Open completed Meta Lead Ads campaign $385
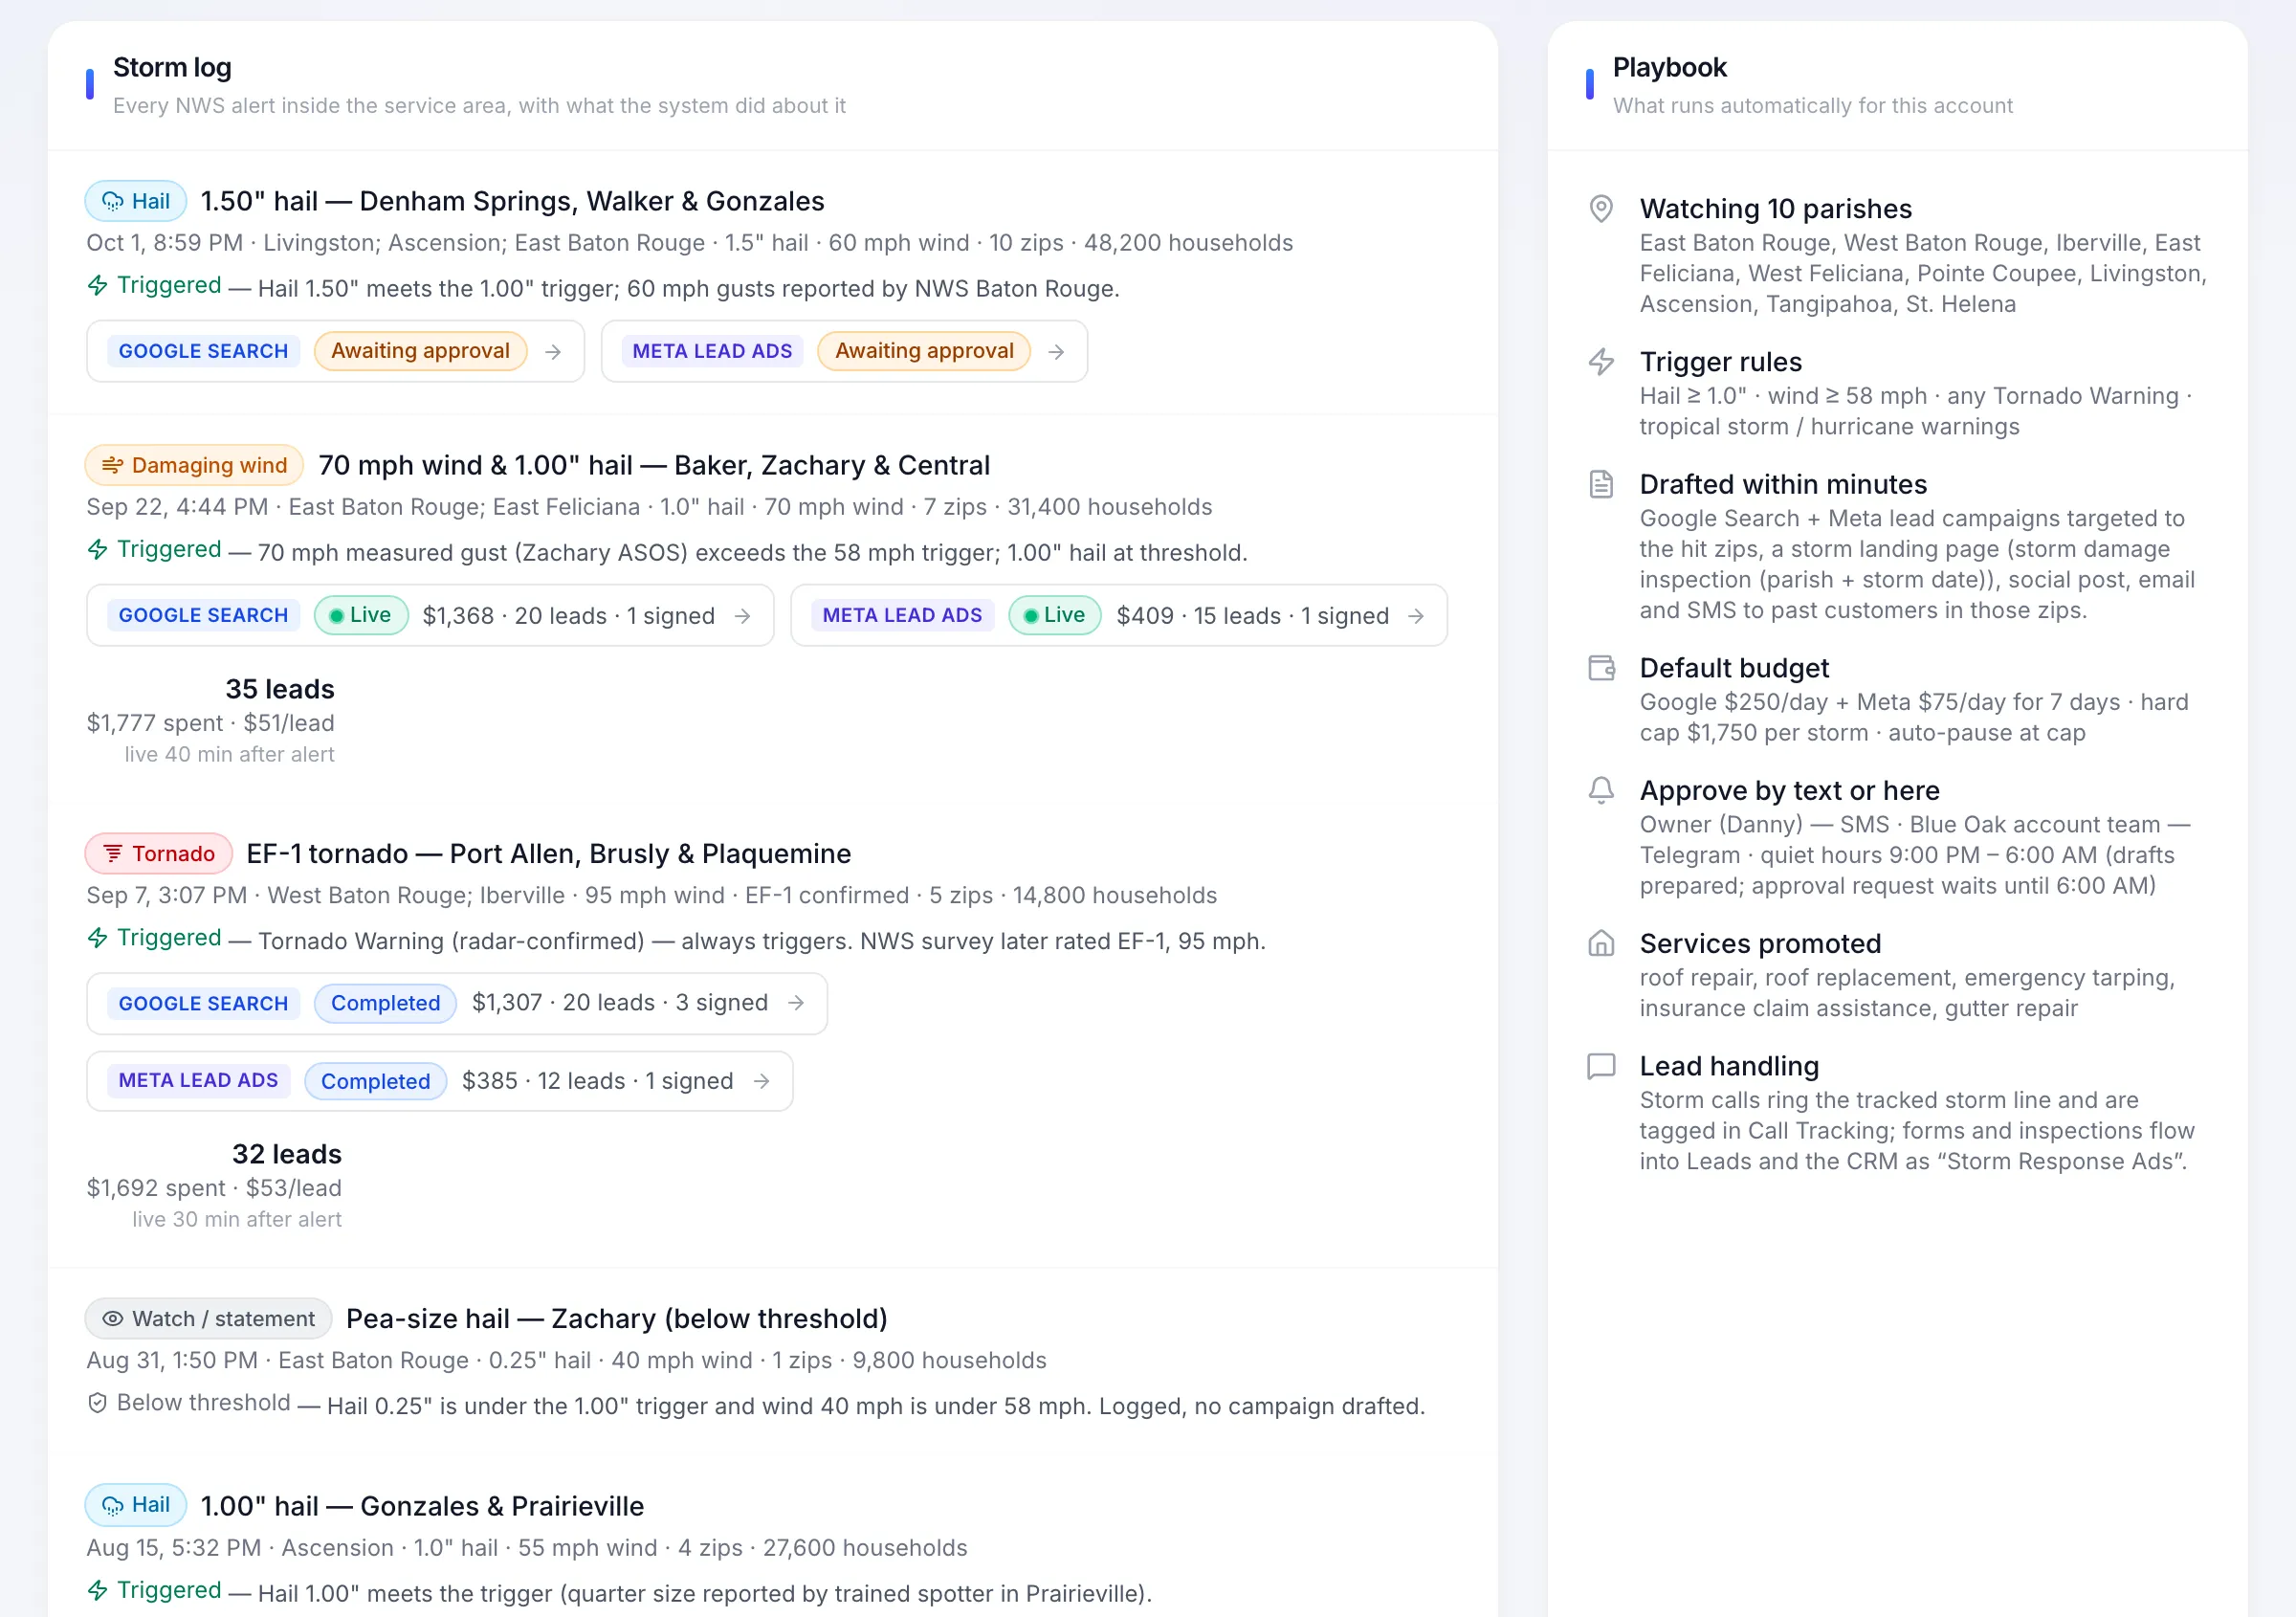The width and height of the screenshot is (2296, 1617). [440, 1081]
